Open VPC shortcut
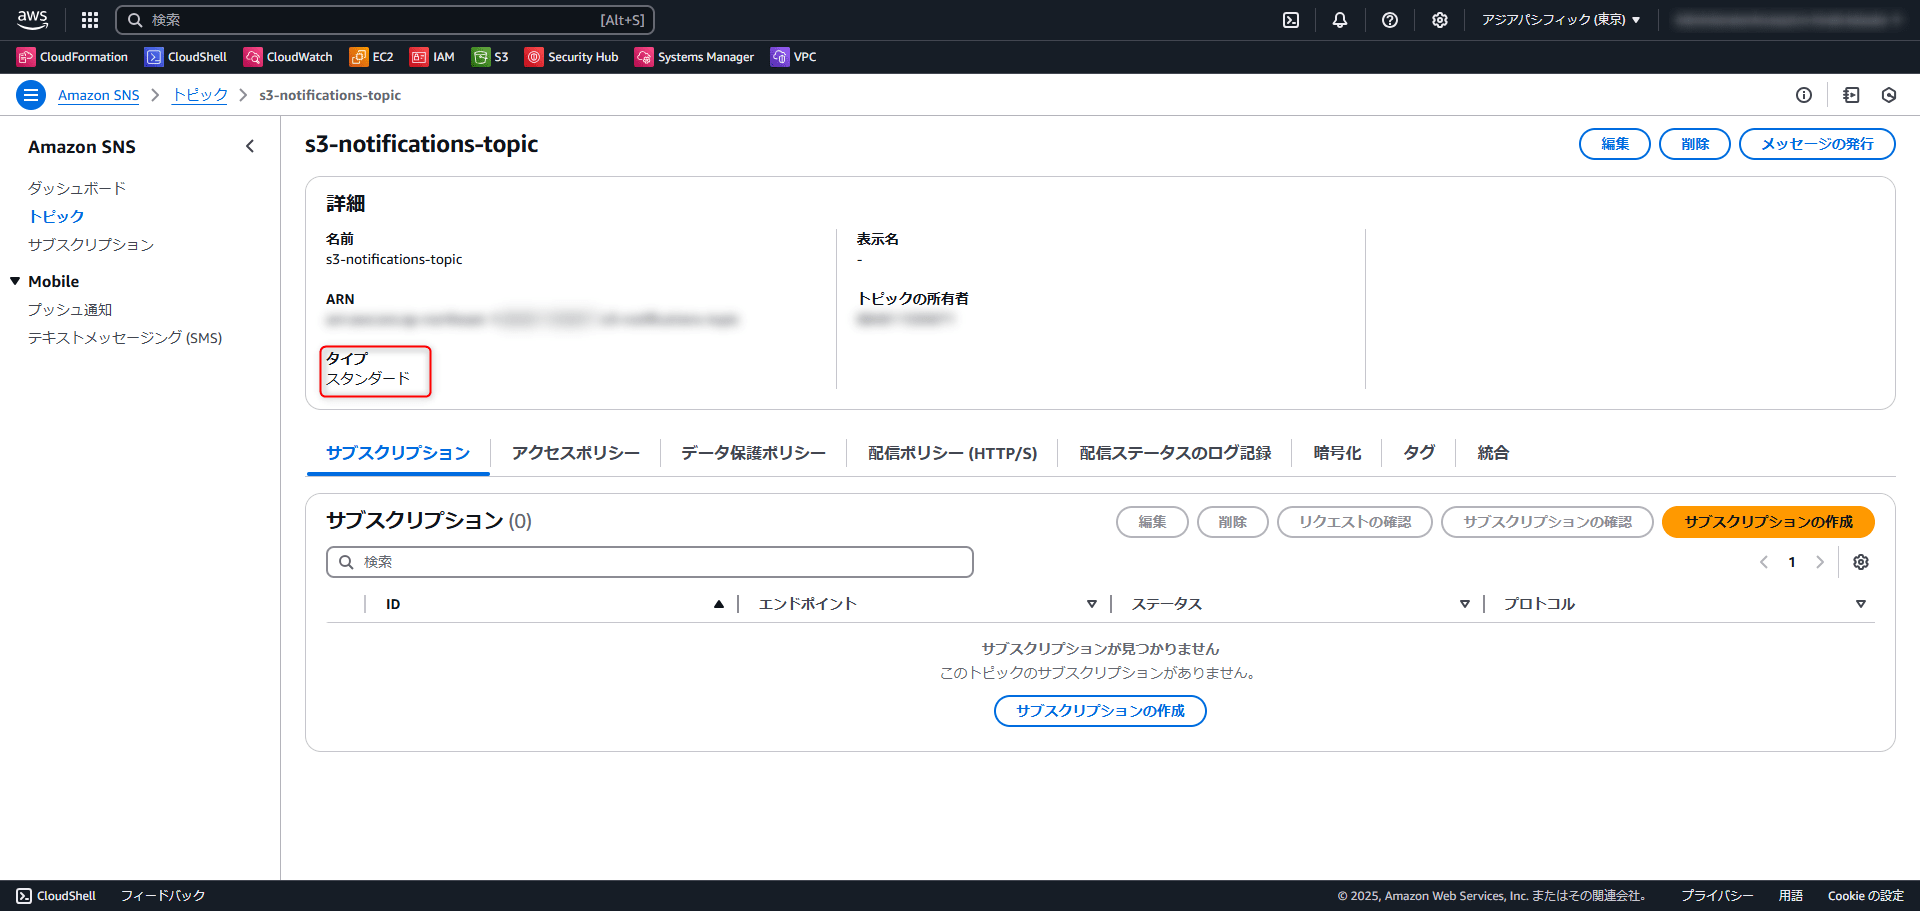Screen dimensions: 1920x911 point(793,57)
